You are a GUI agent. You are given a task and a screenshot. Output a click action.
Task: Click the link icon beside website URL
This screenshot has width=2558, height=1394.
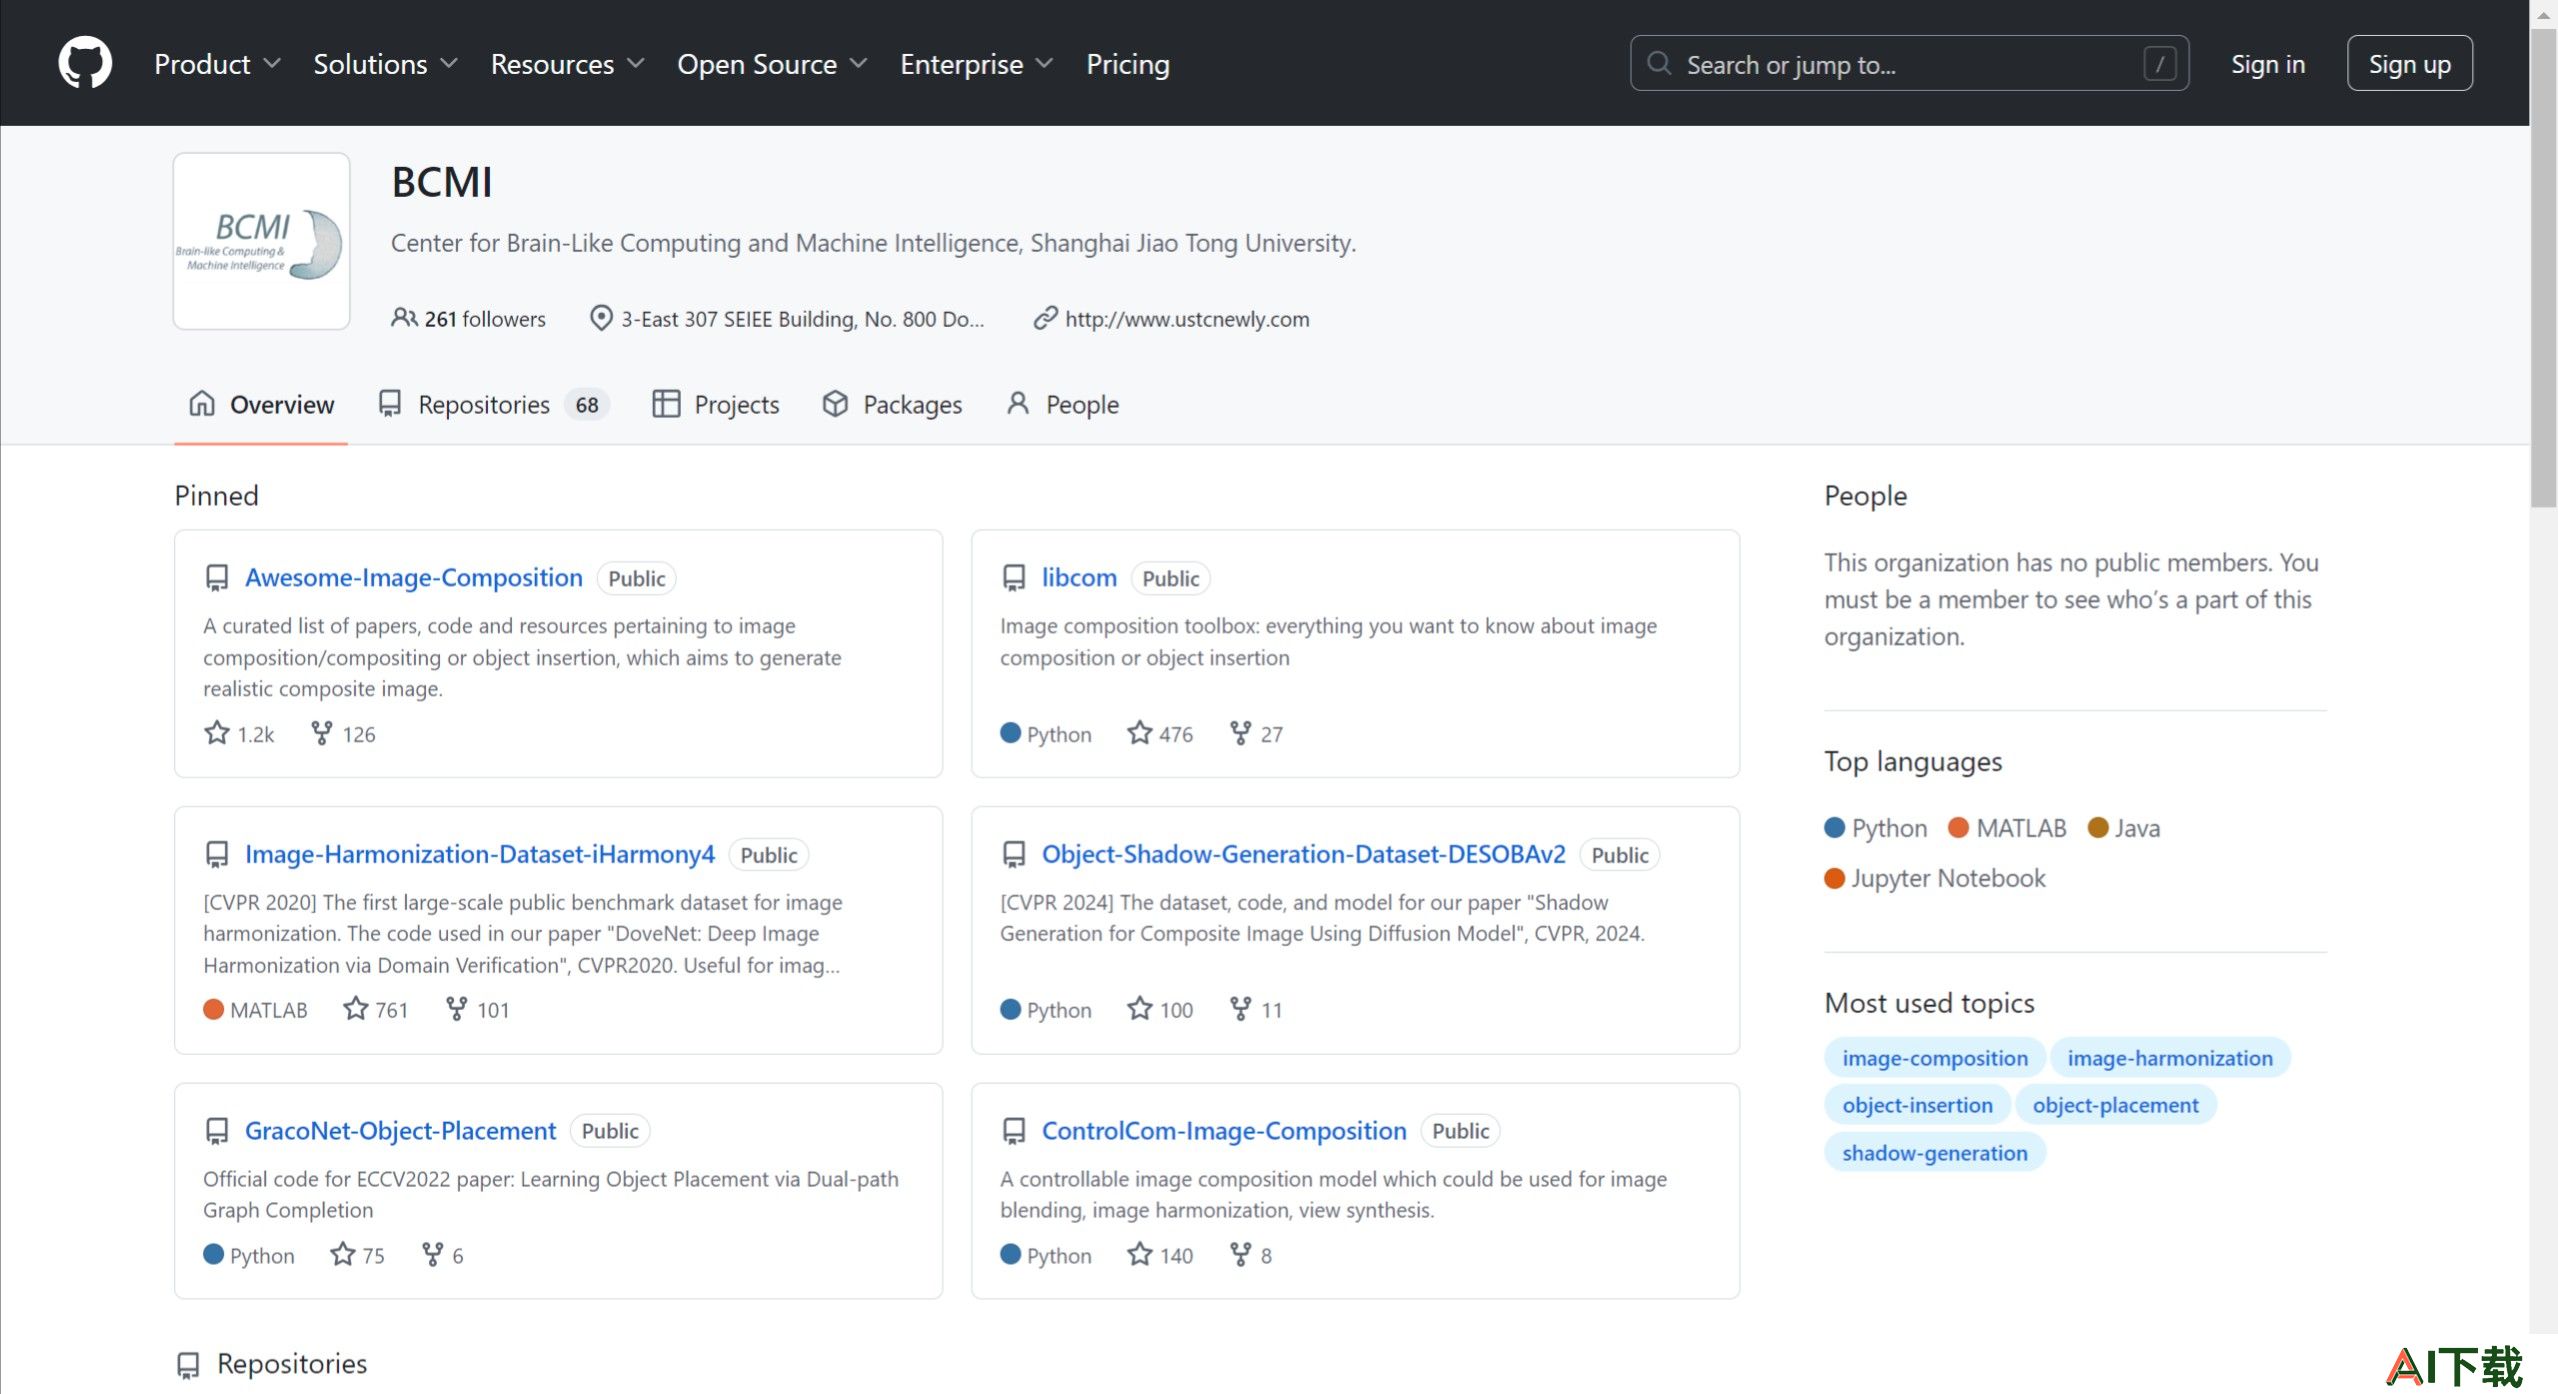(1045, 318)
